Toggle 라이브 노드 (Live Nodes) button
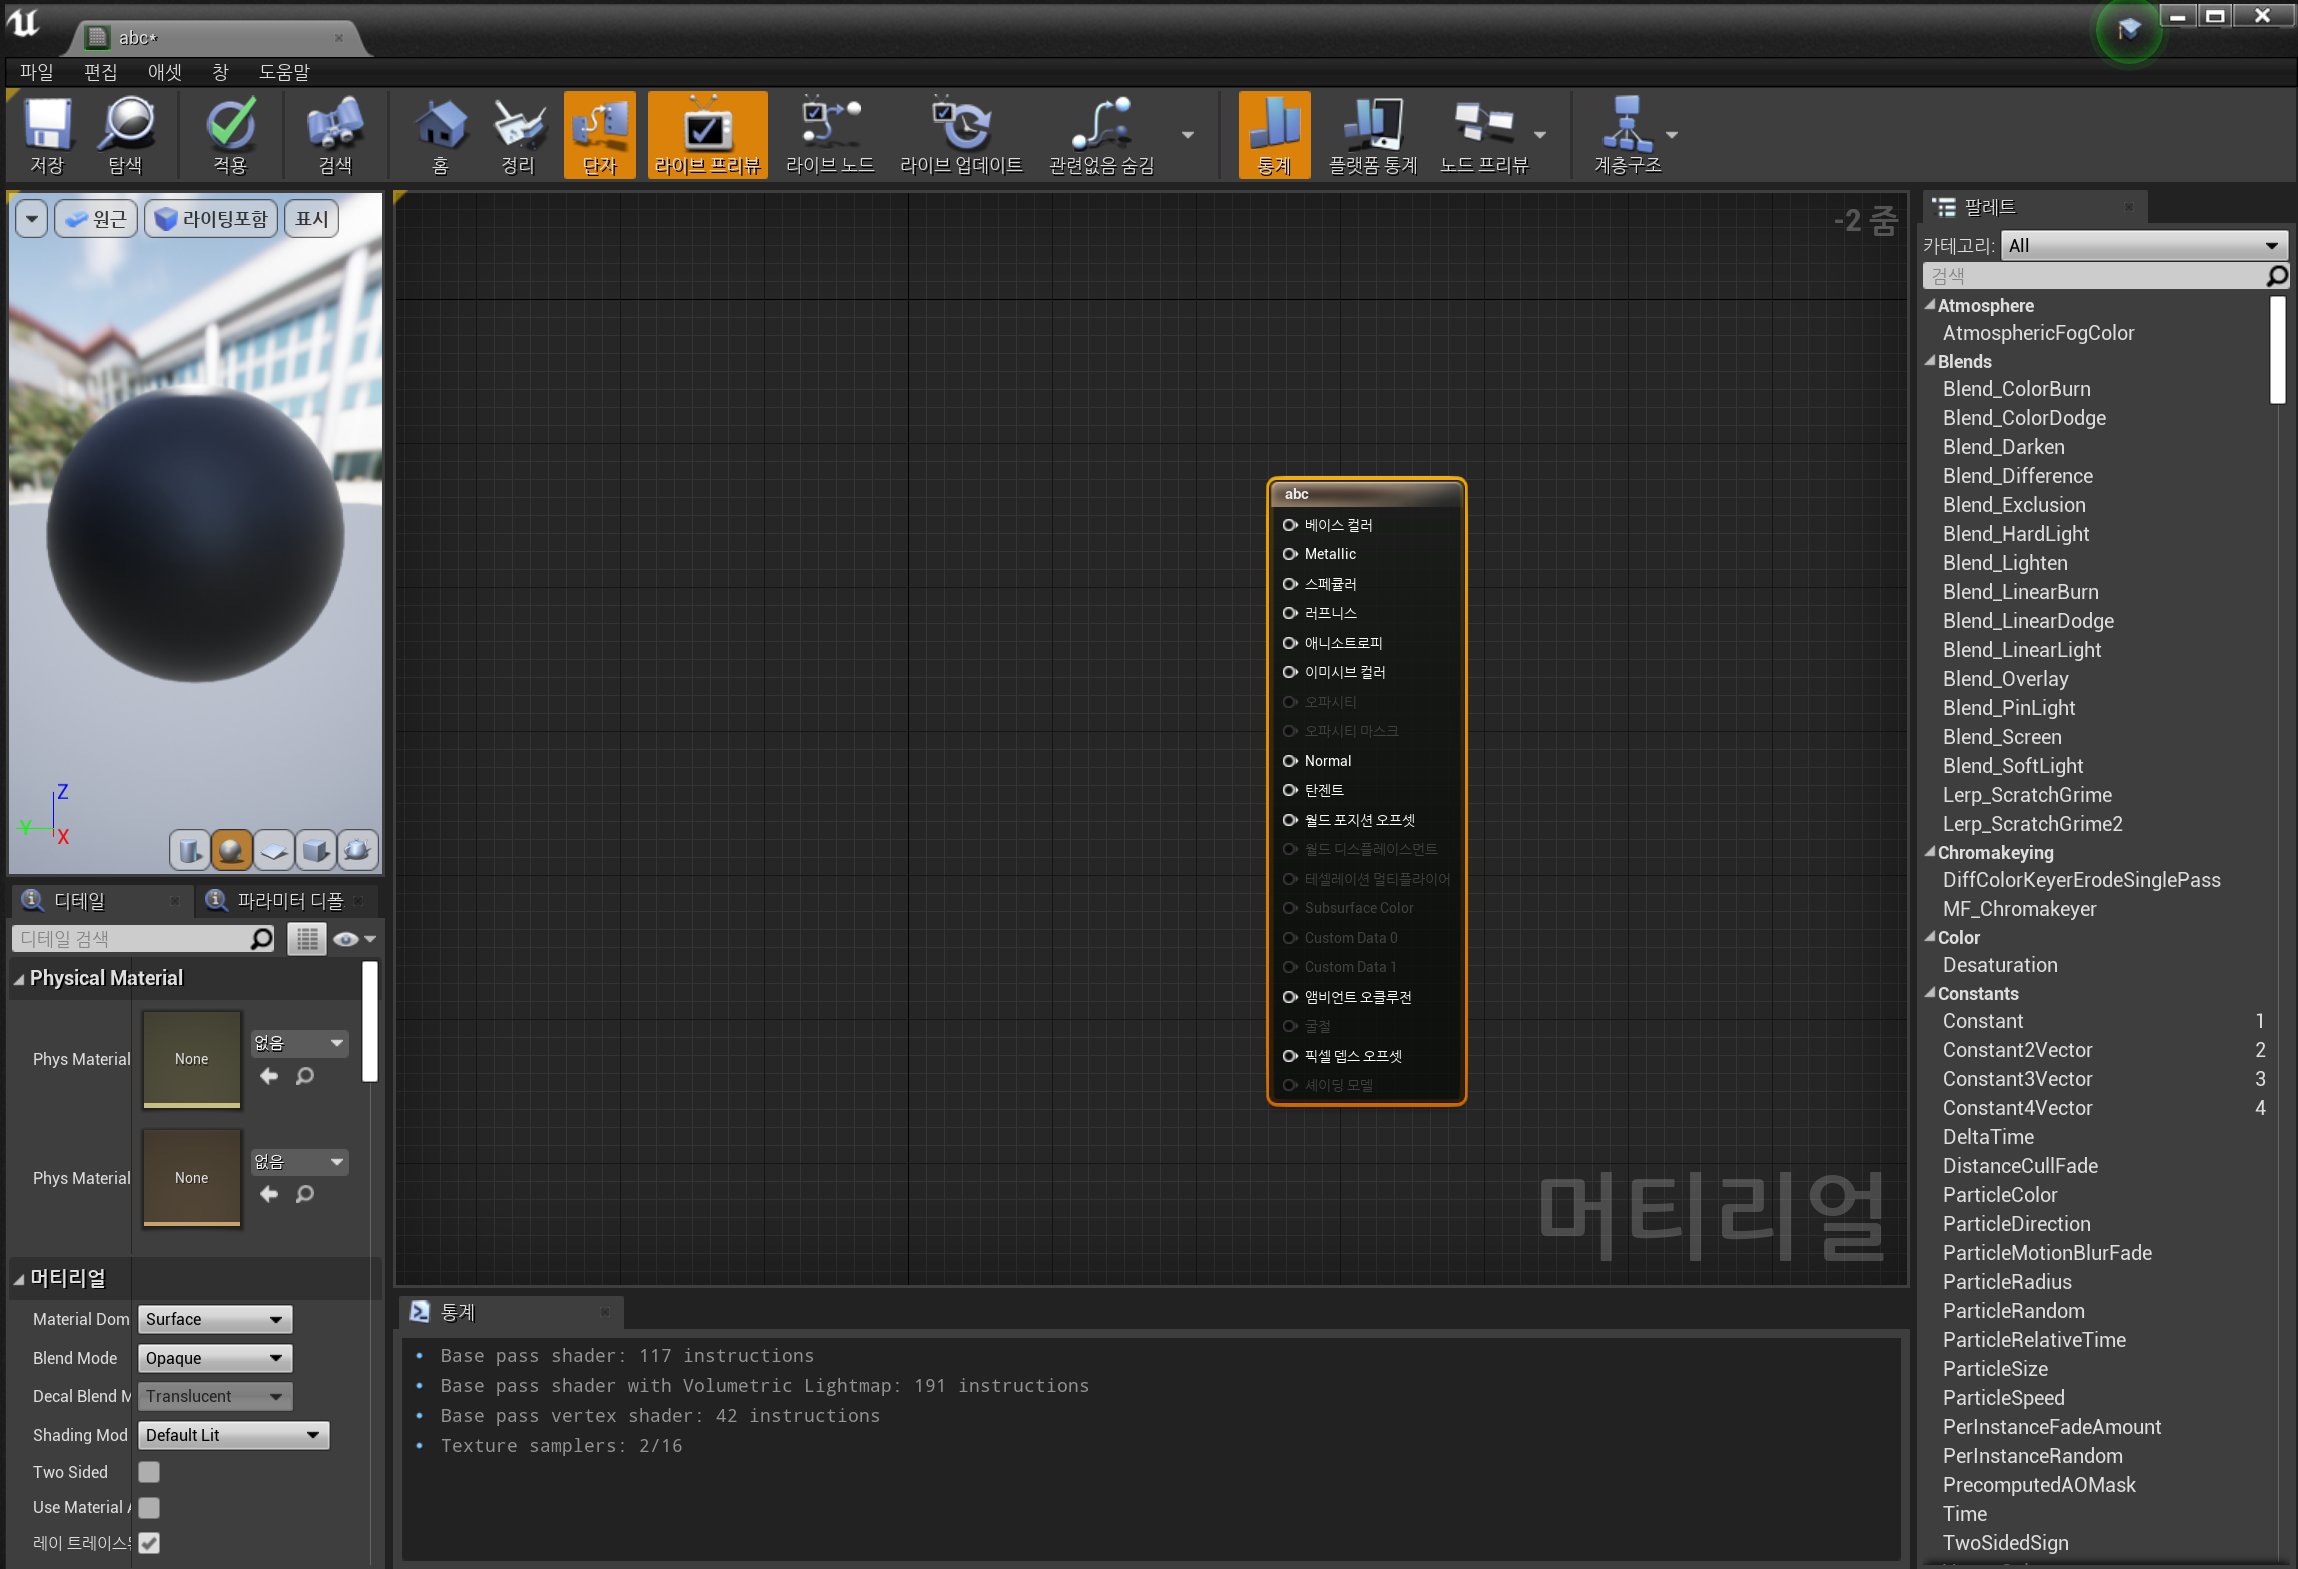Image resolution: width=2298 pixels, height=1569 pixels. click(x=830, y=134)
